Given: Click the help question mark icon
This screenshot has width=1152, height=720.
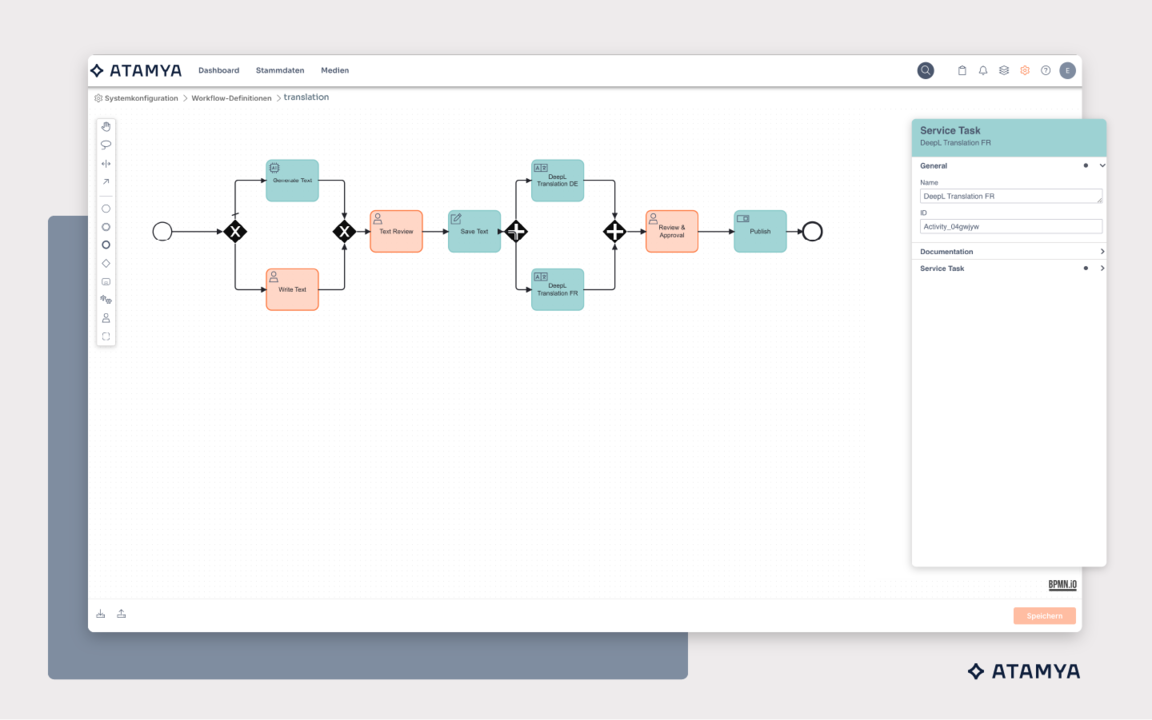Looking at the screenshot, I should coord(1045,71).
